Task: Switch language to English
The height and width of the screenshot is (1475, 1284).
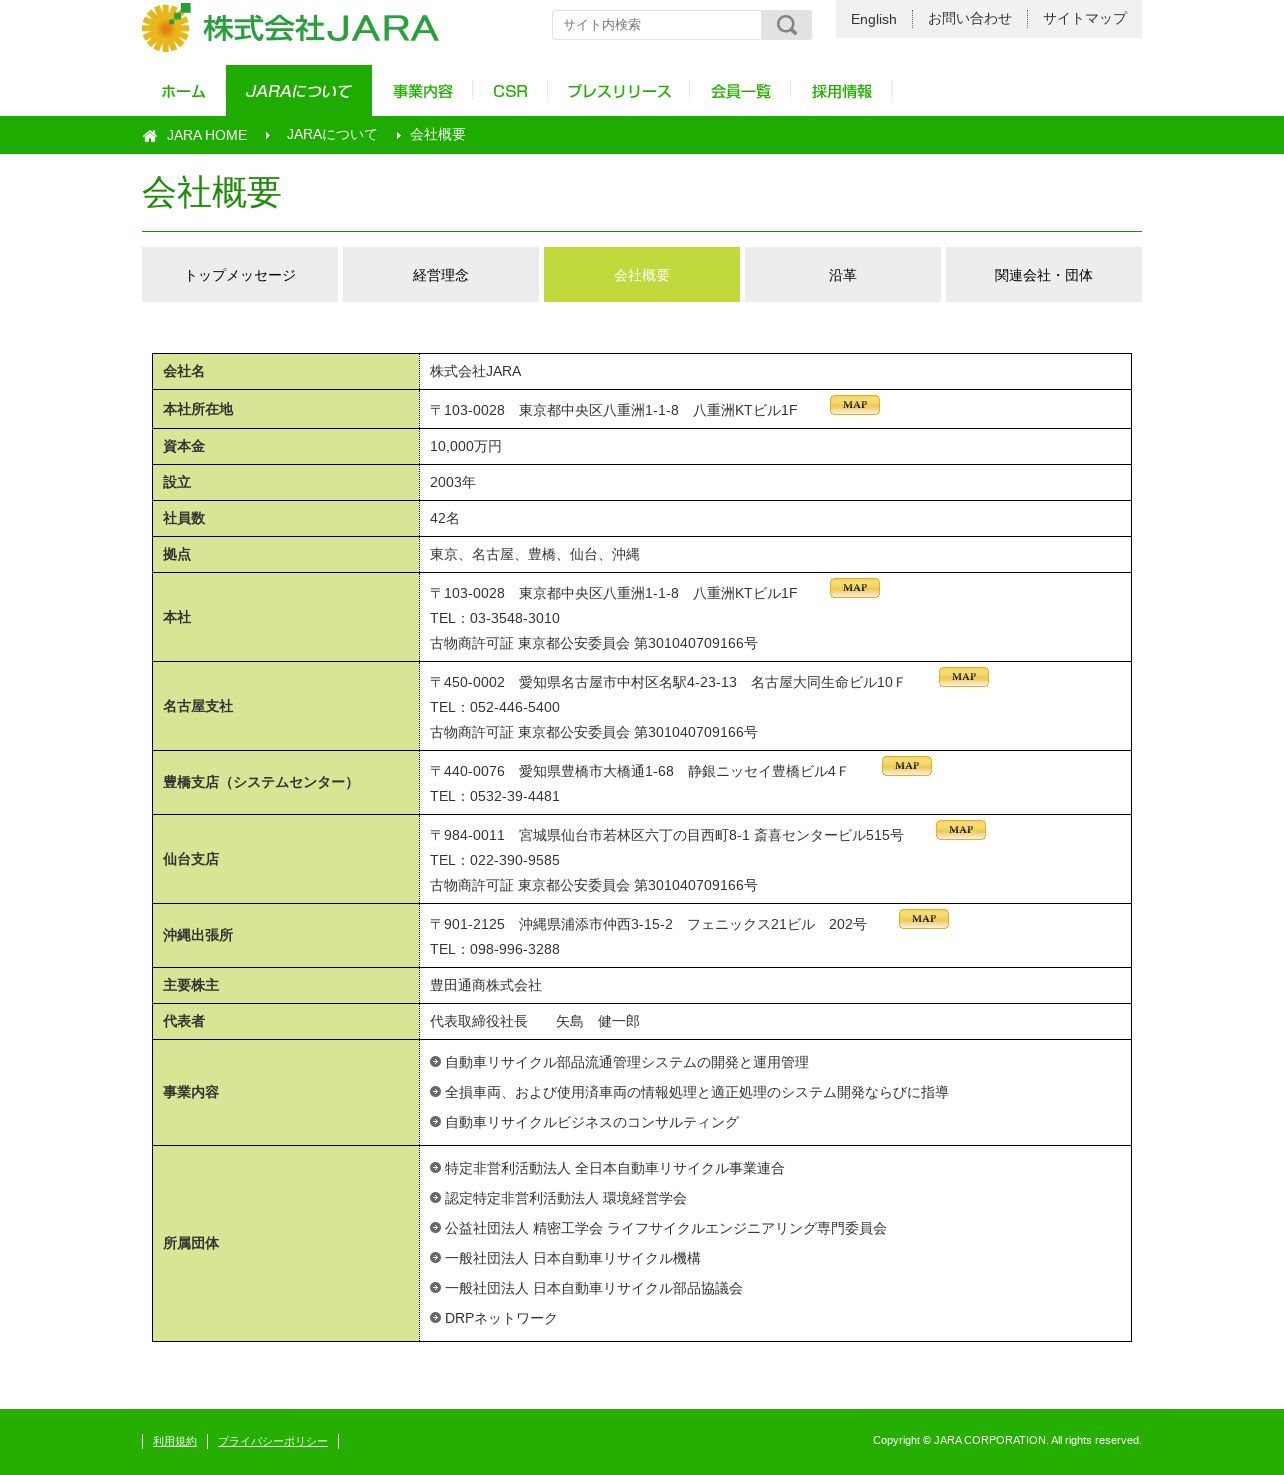Action: [874, 19]
